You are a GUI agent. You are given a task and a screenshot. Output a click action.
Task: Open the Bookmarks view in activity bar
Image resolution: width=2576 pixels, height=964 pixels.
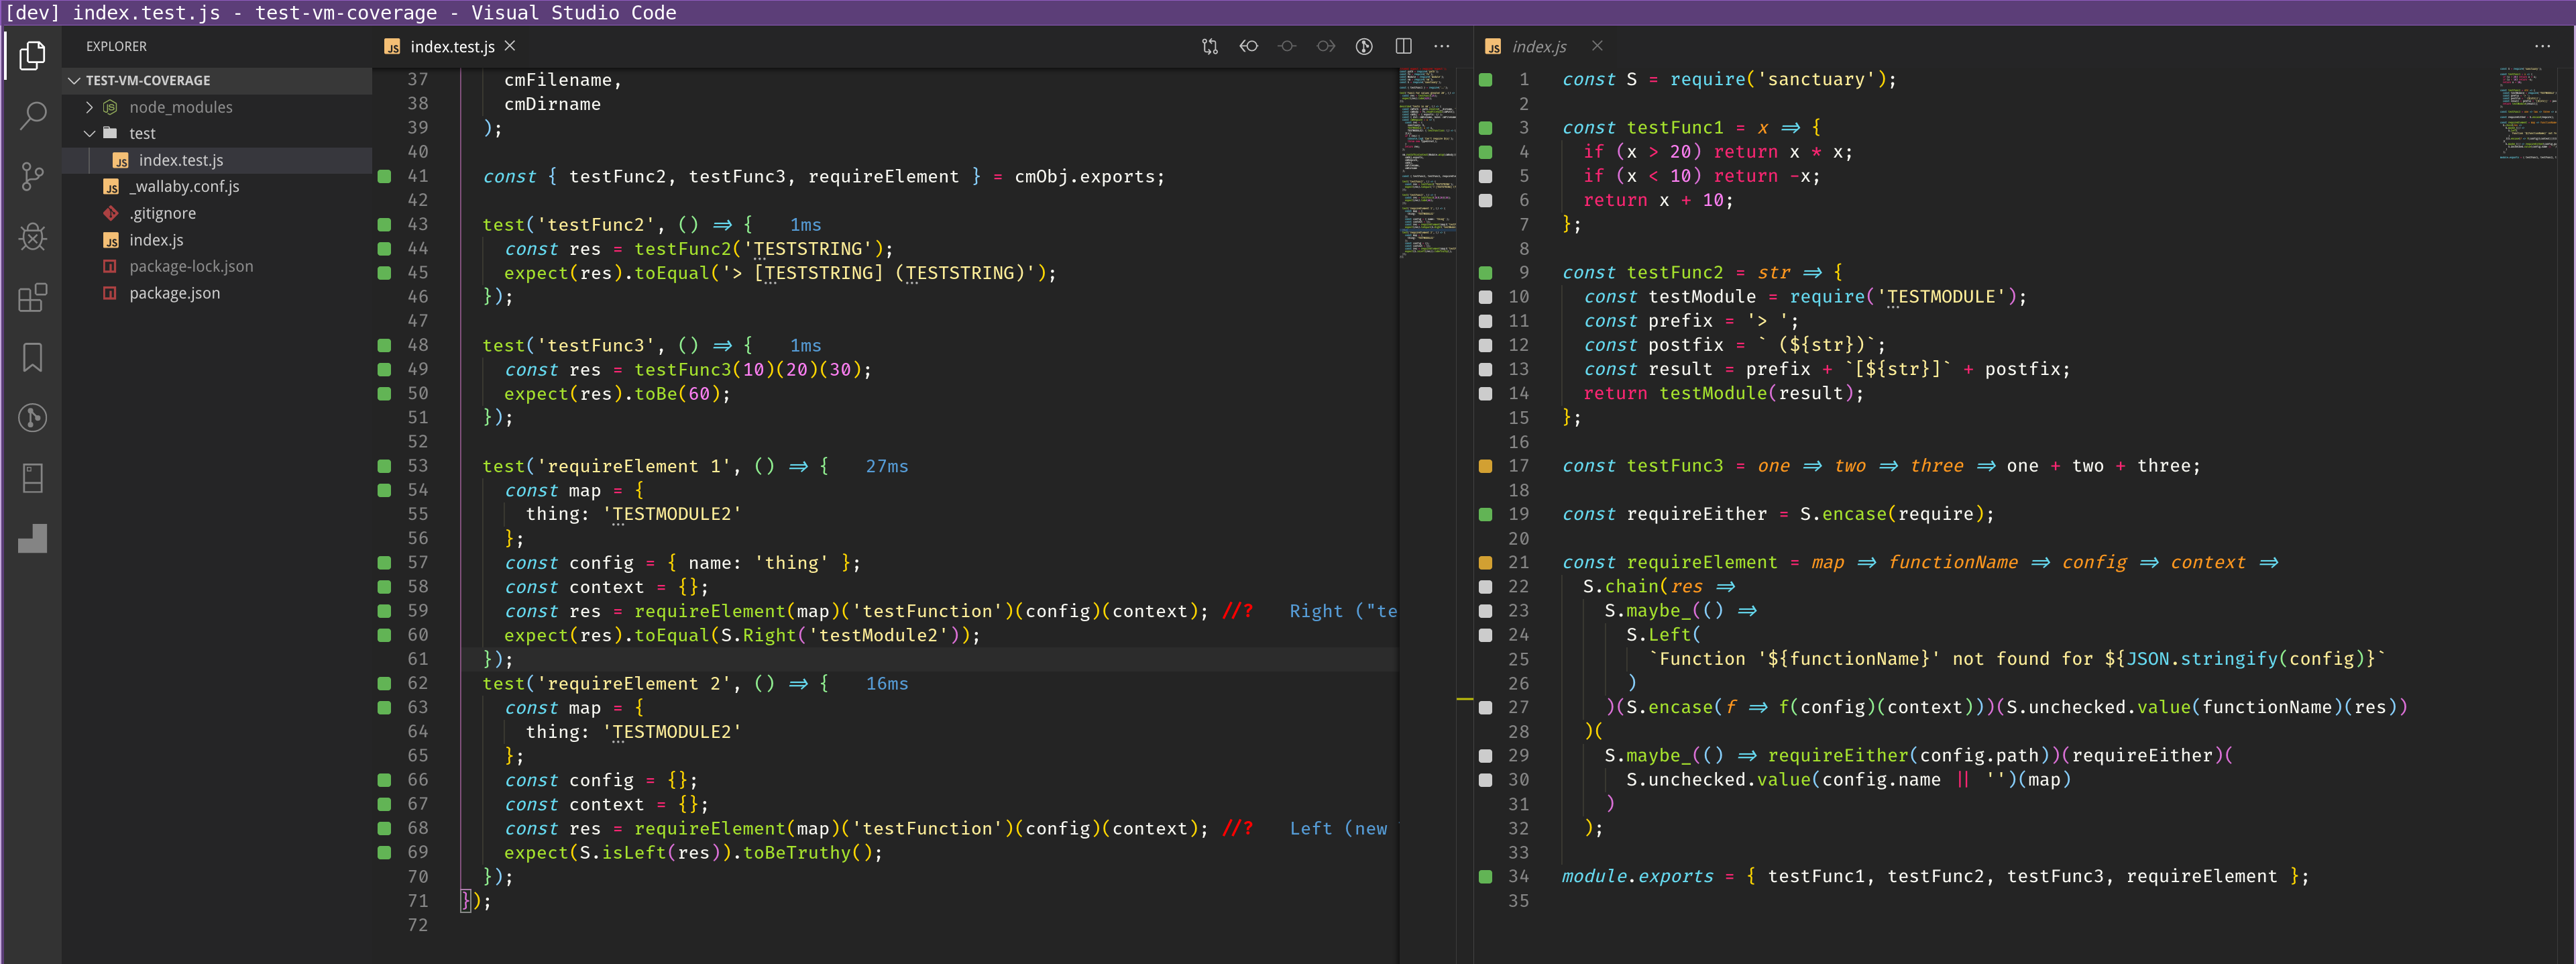[33, 357]
